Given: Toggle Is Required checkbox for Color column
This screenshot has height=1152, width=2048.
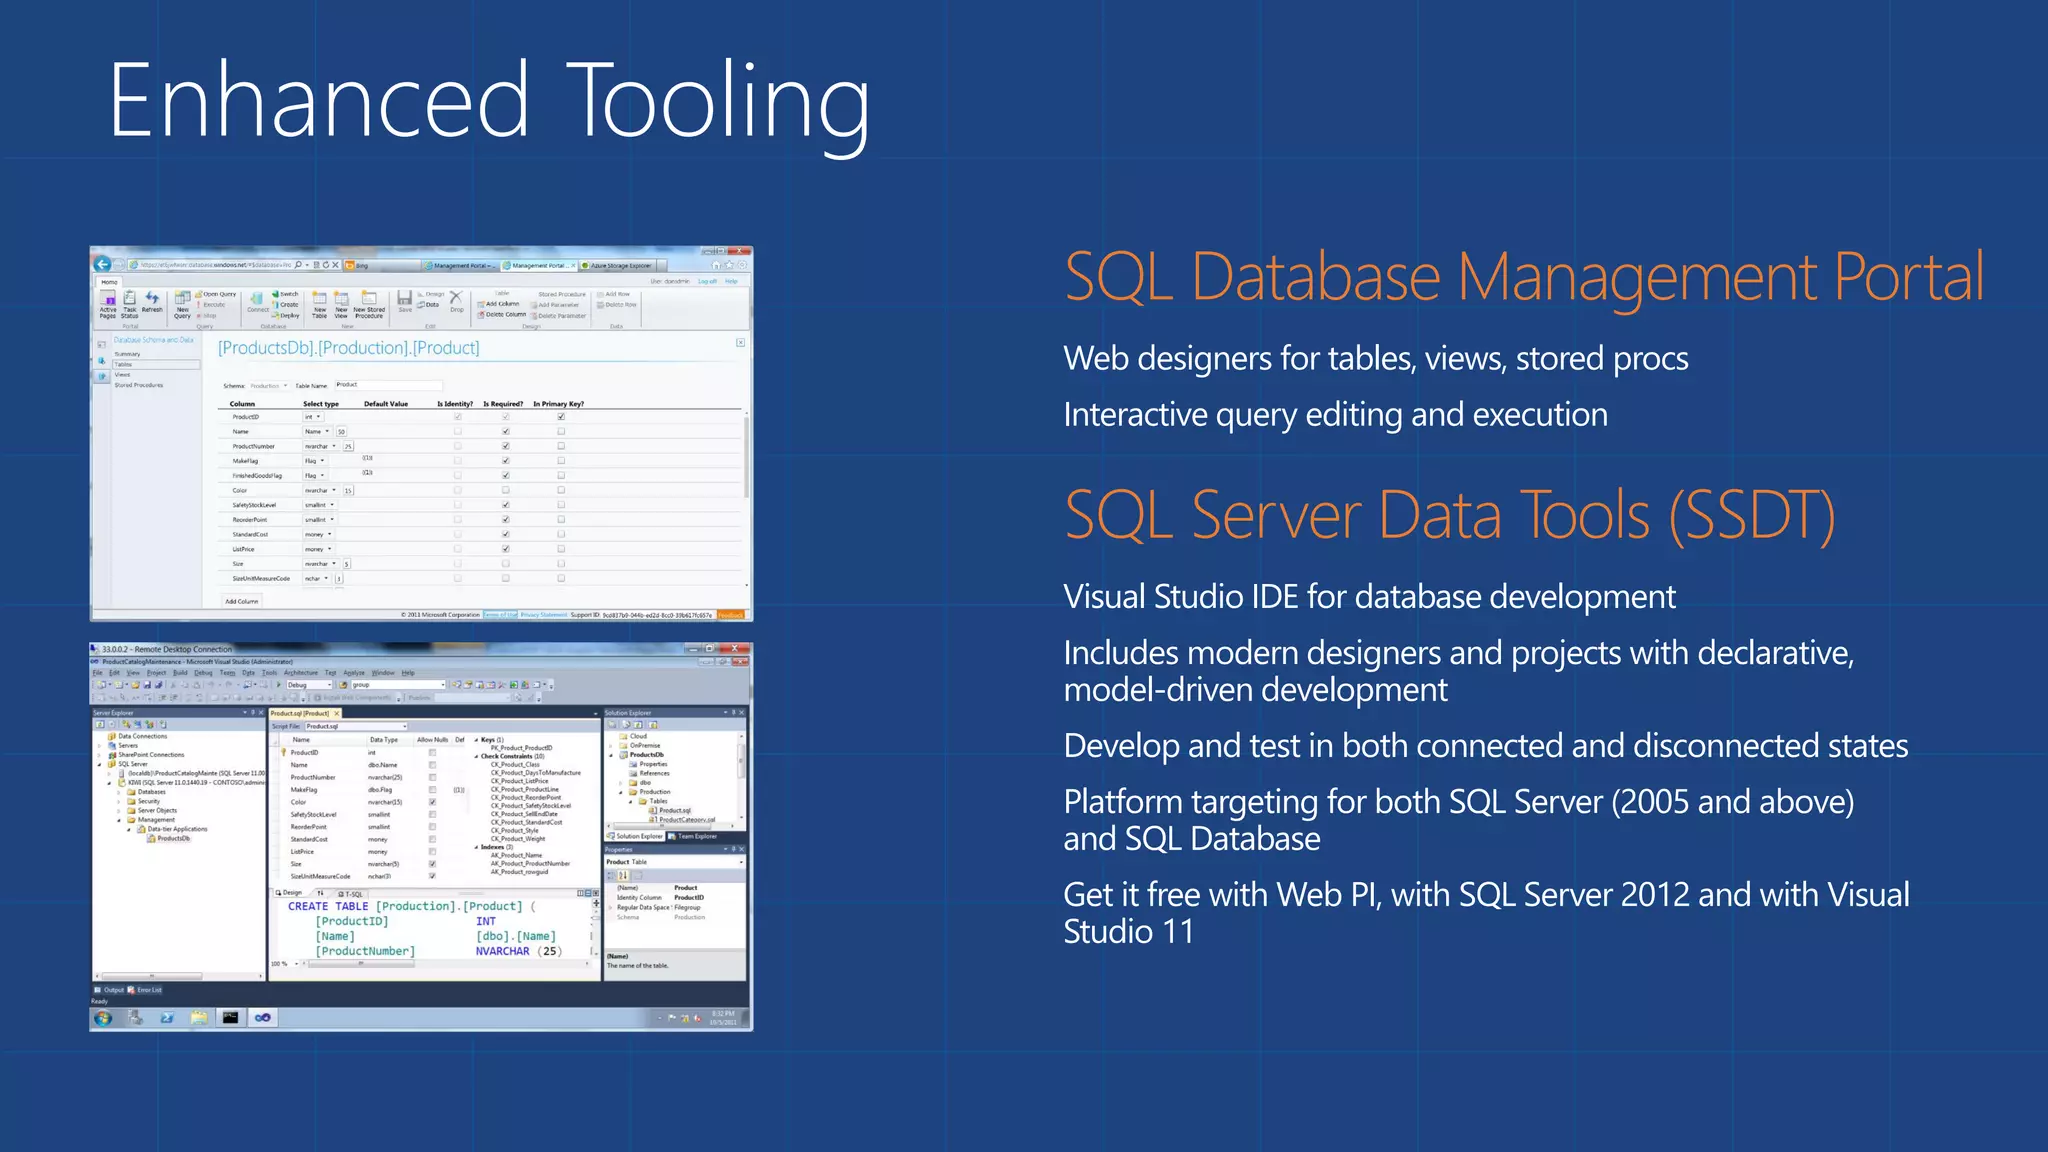Looking at the screenshot, I should point(506,490).
